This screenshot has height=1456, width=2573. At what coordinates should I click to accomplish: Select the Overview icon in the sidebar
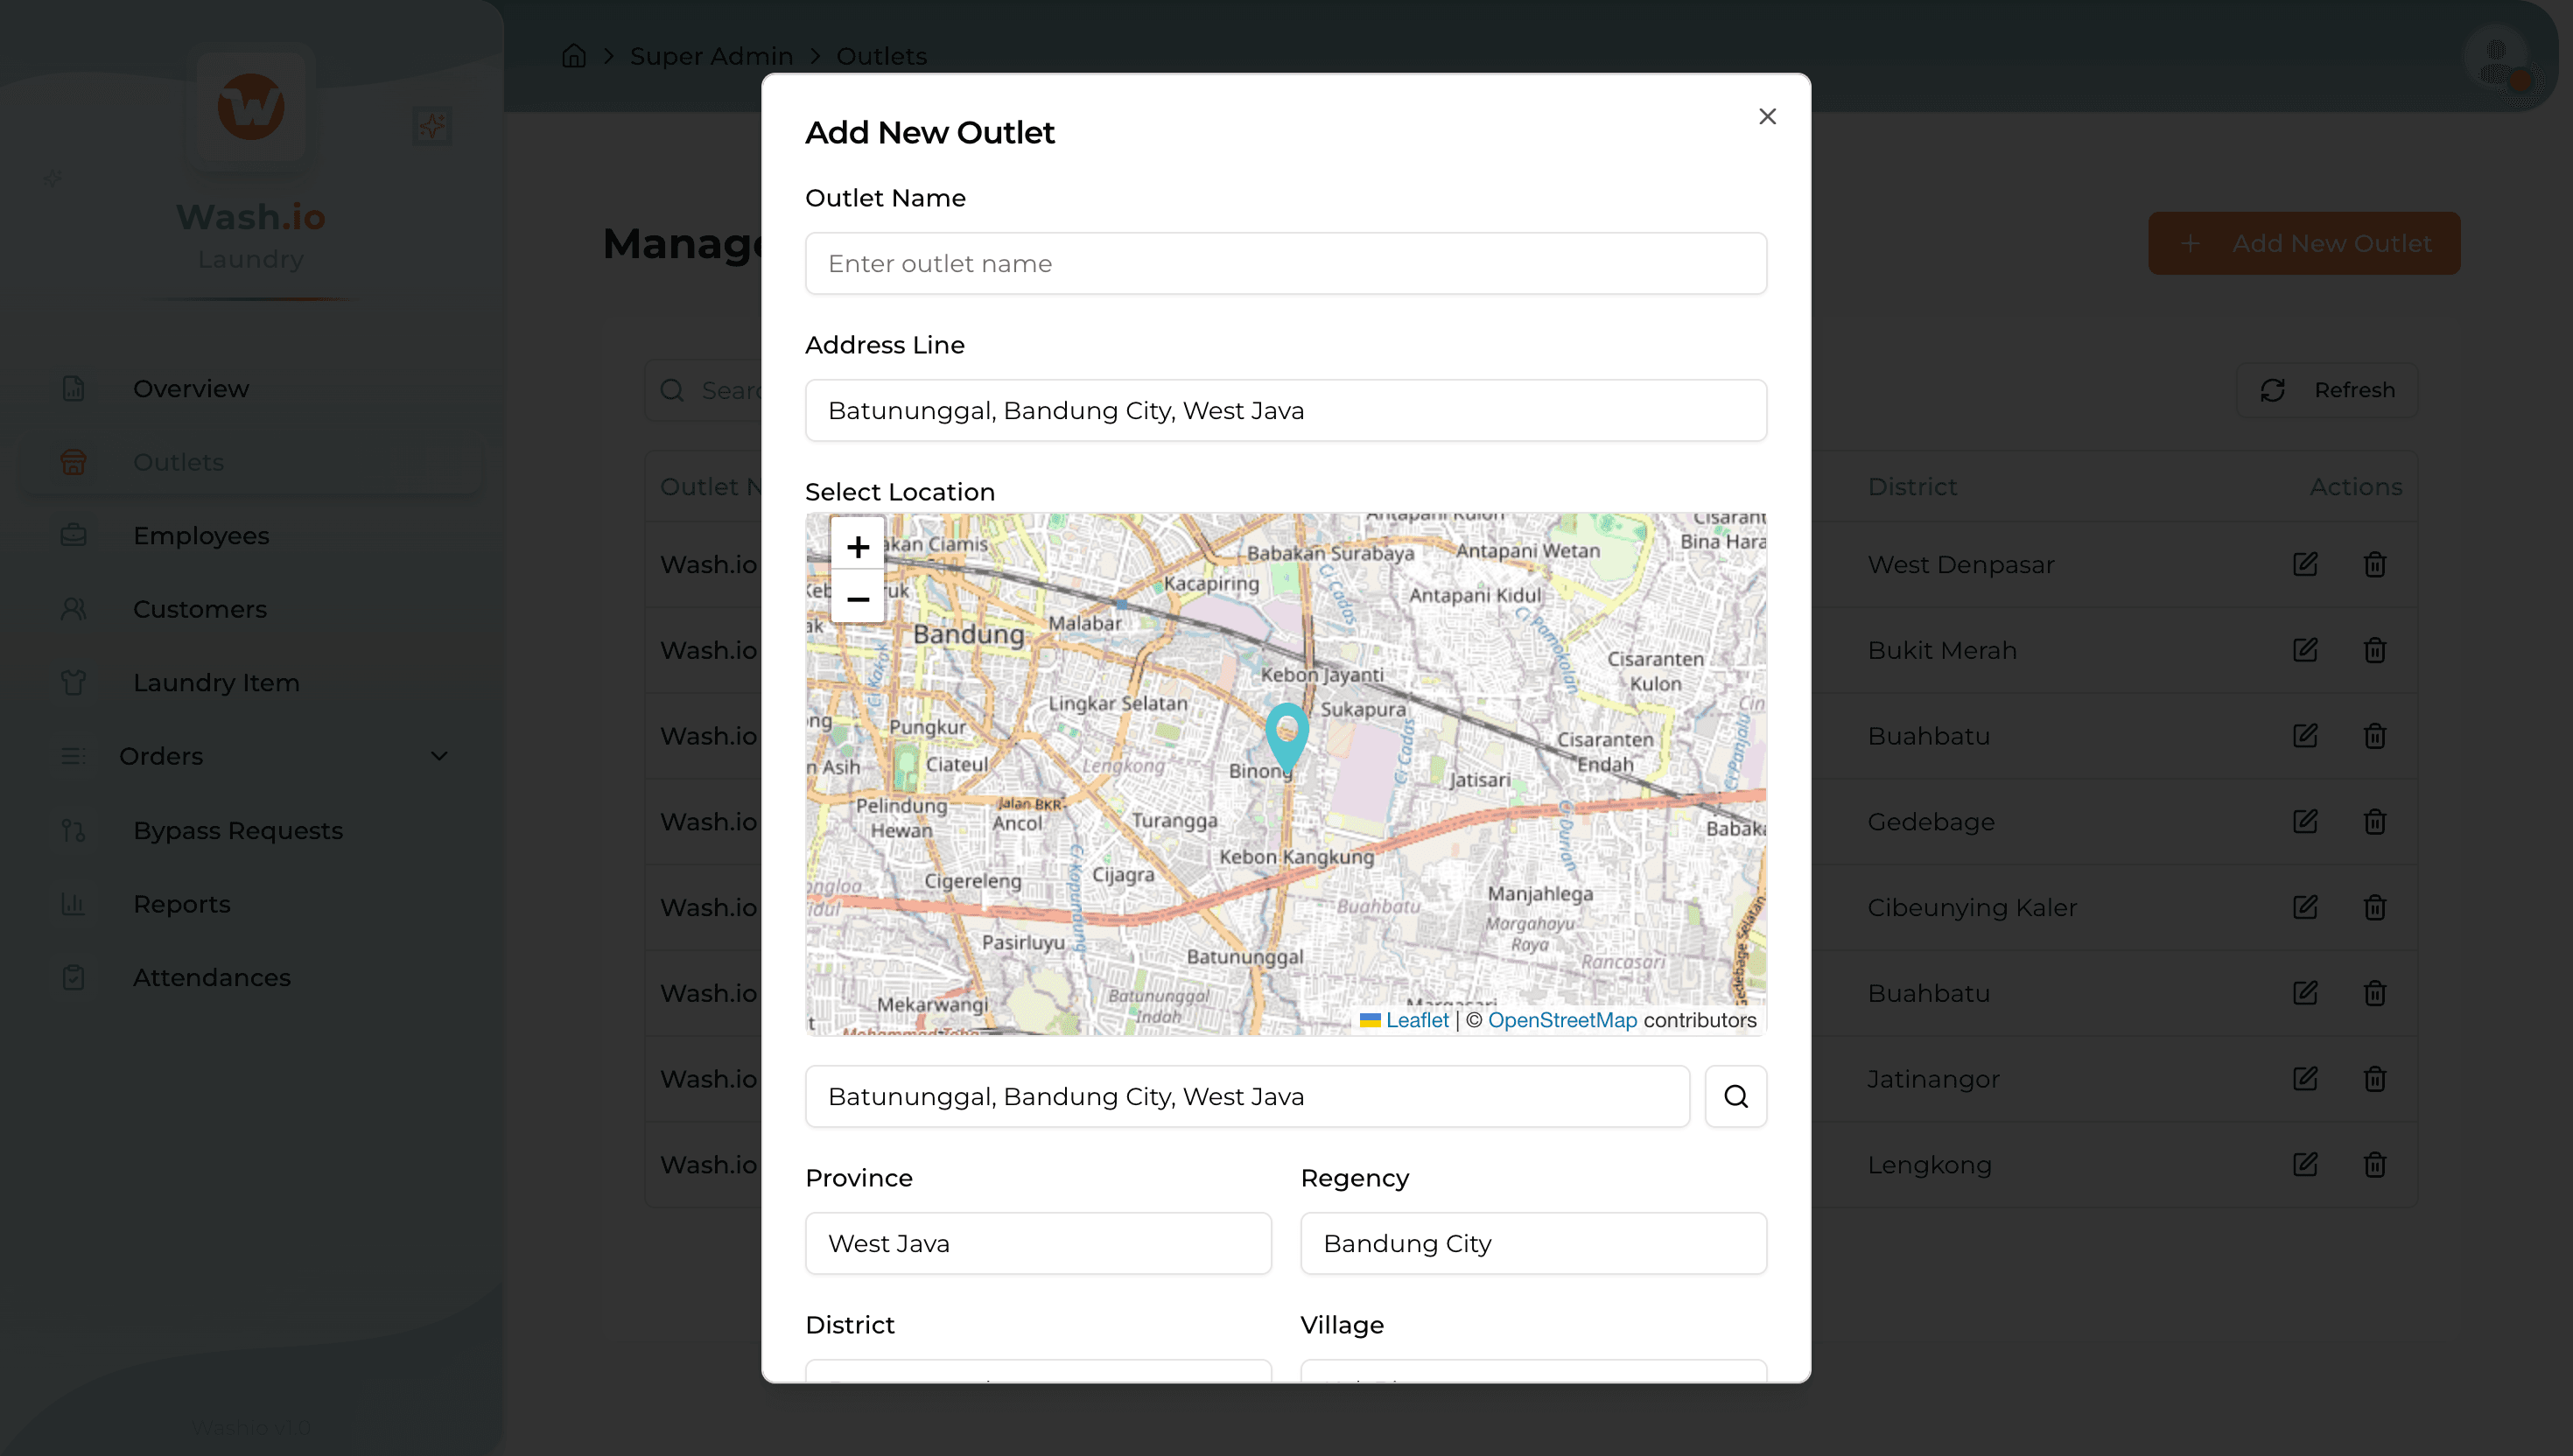(x=74, y=388)
